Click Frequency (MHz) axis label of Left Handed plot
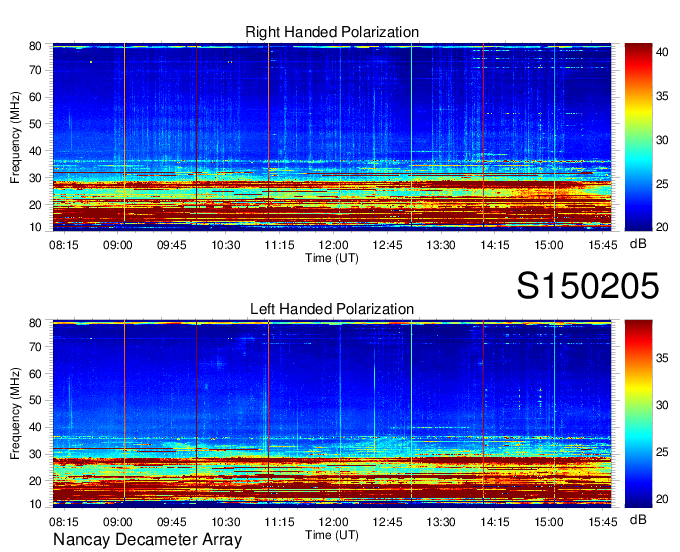This screenshot has height=552, width=680. [x=15, y=414]
